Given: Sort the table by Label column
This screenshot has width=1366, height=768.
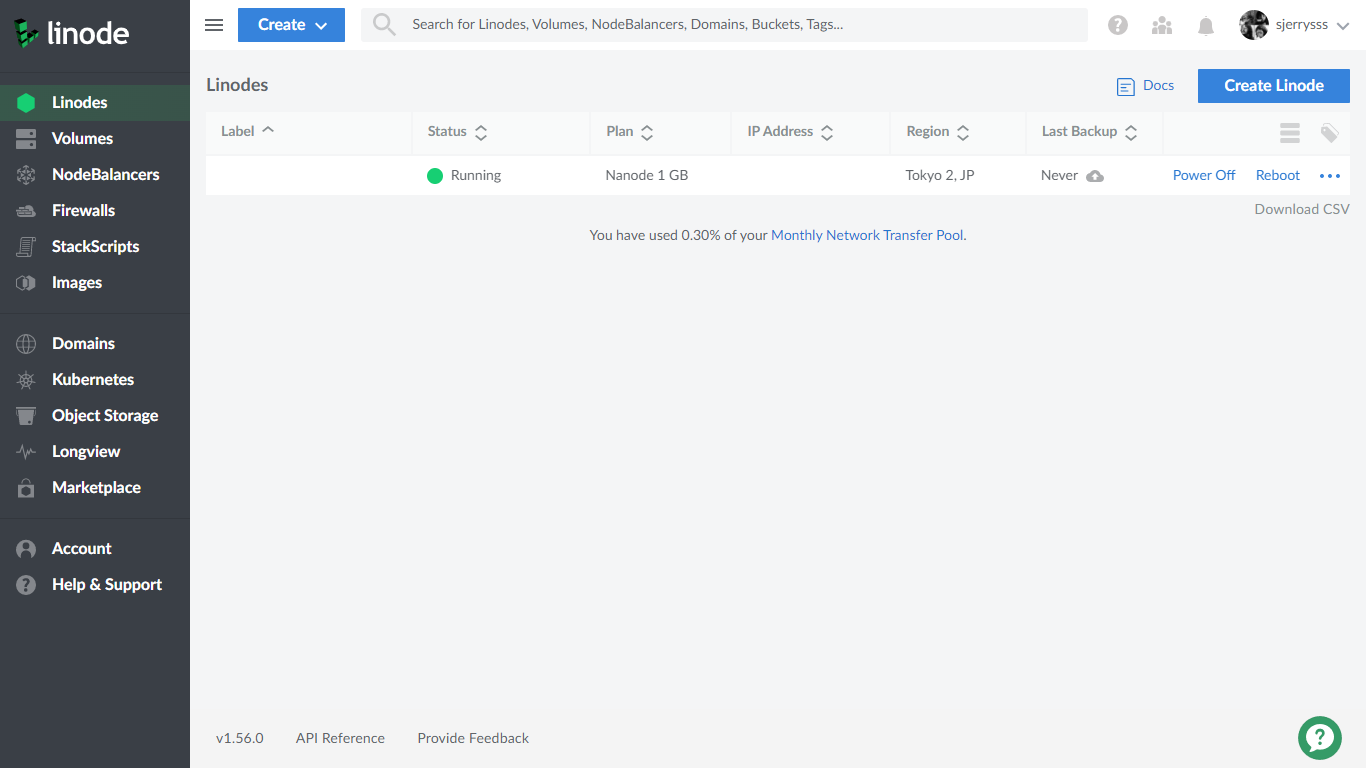Looking at the screenshot, I should 248,131.
